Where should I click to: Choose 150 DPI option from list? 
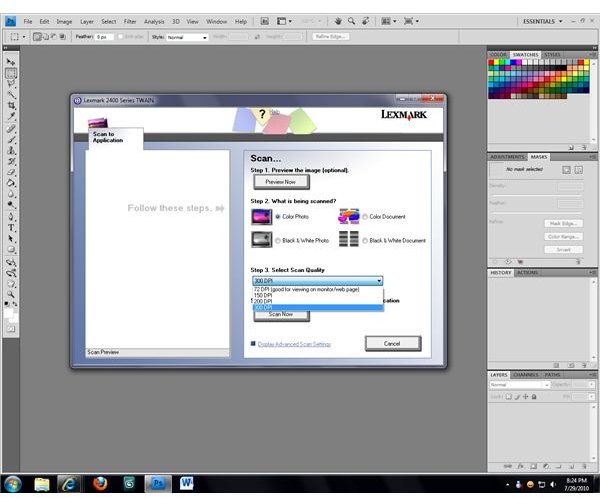[318, 296]
